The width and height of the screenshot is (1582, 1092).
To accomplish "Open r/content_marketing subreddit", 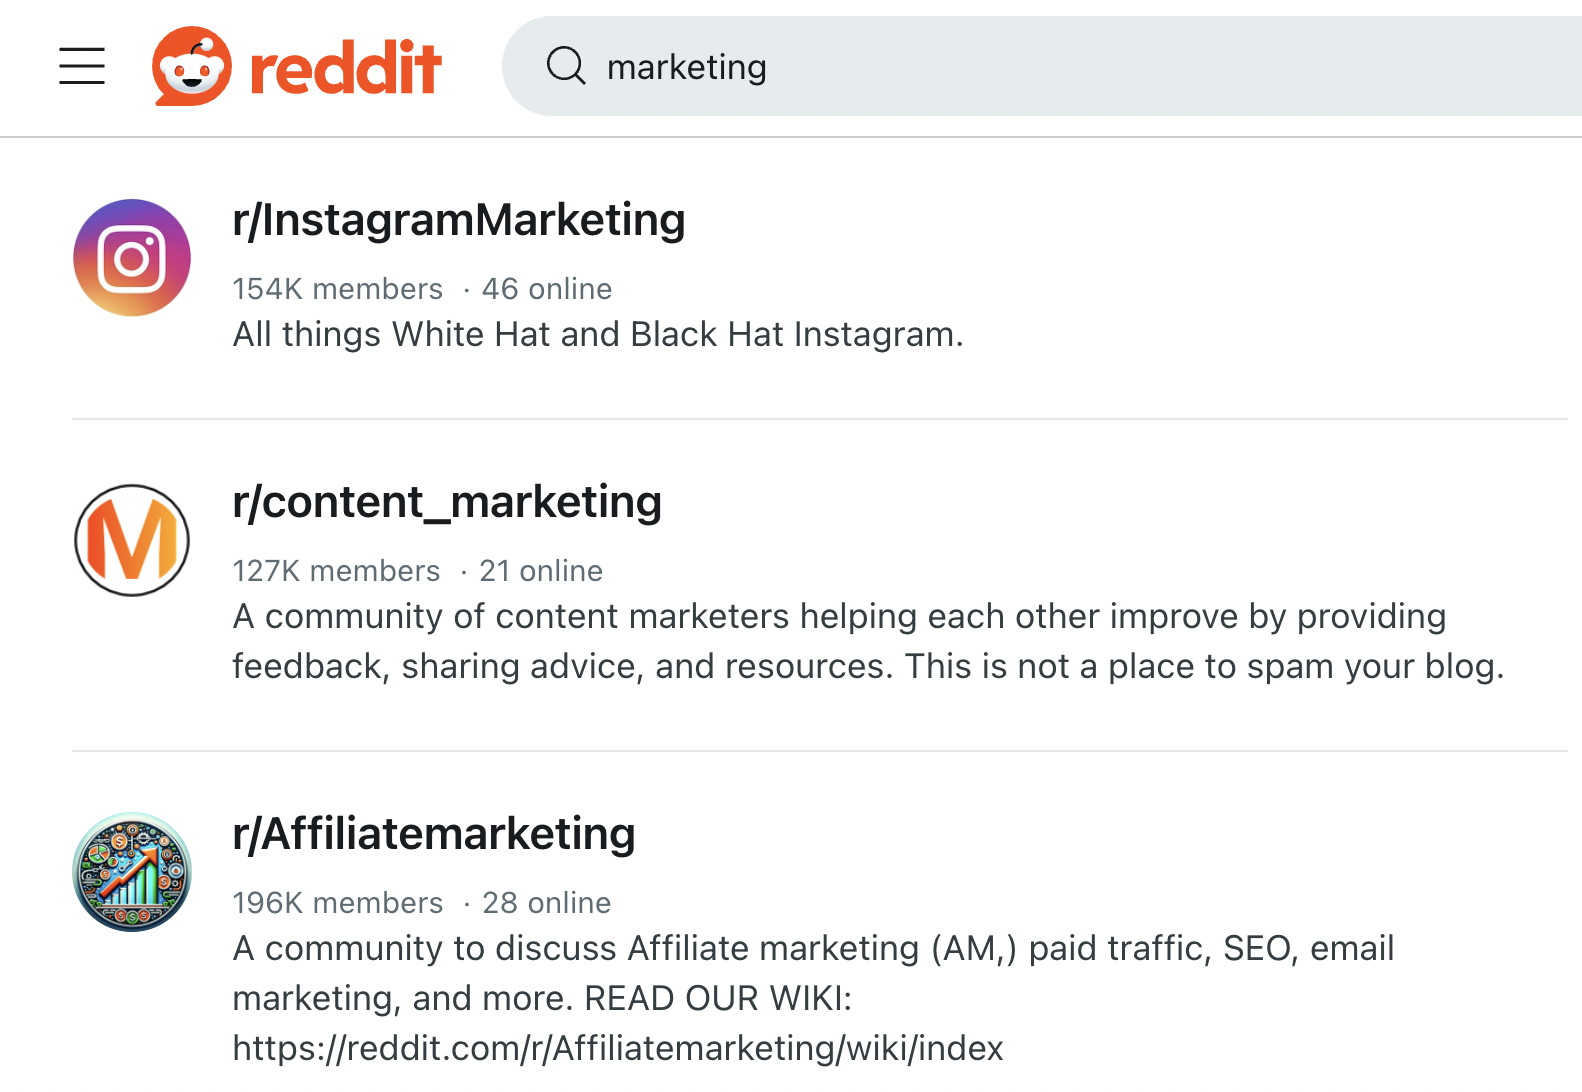I will point(447,502).
